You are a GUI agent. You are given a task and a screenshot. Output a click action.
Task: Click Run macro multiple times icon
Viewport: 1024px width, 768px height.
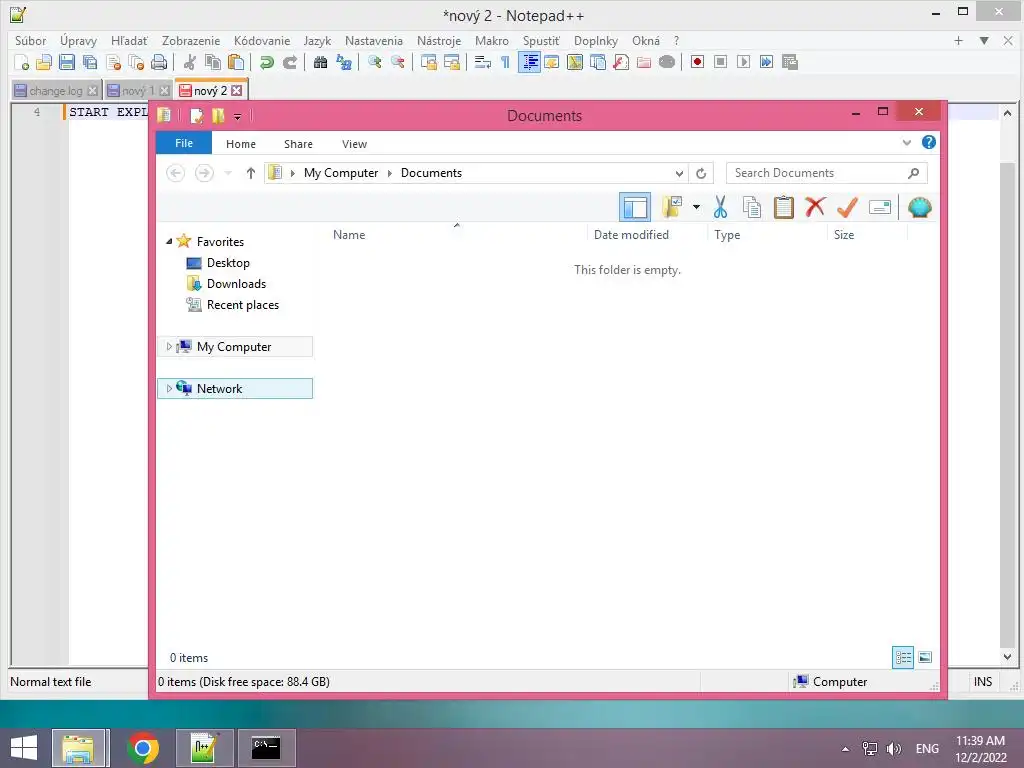pos(766,62)
